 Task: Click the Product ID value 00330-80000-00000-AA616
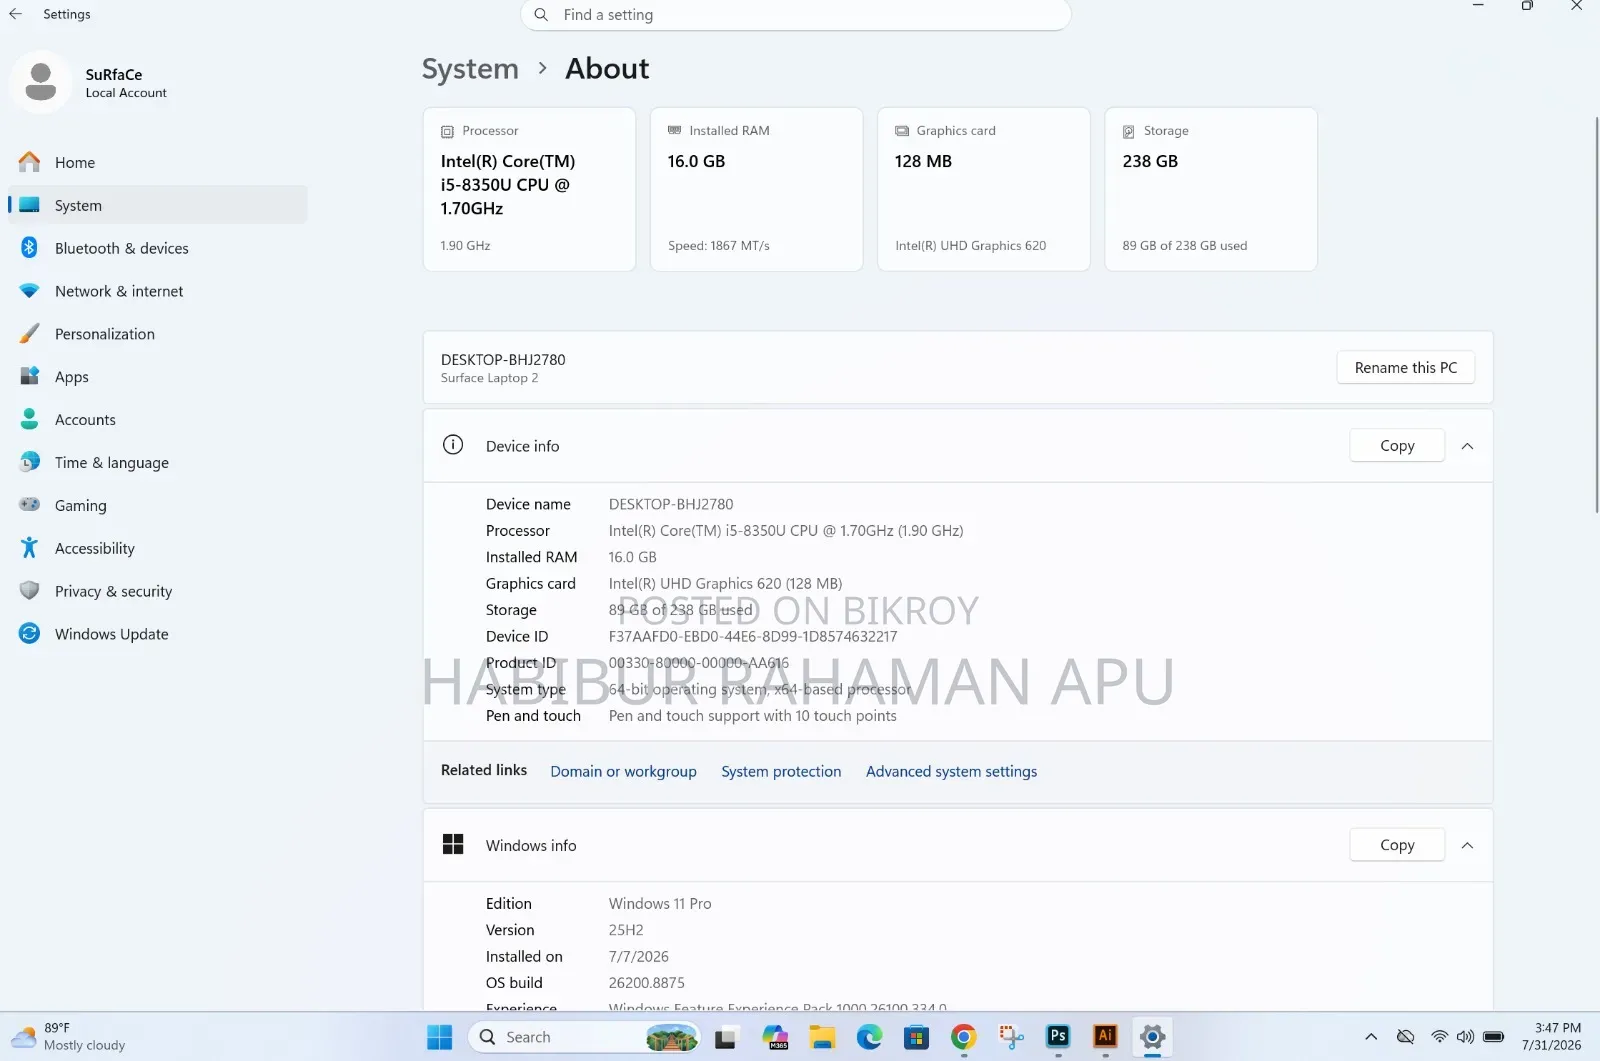click(699, 663)
